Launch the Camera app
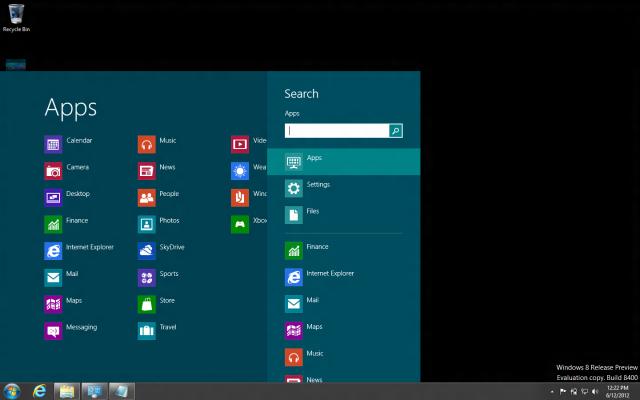 click(67, 171)
